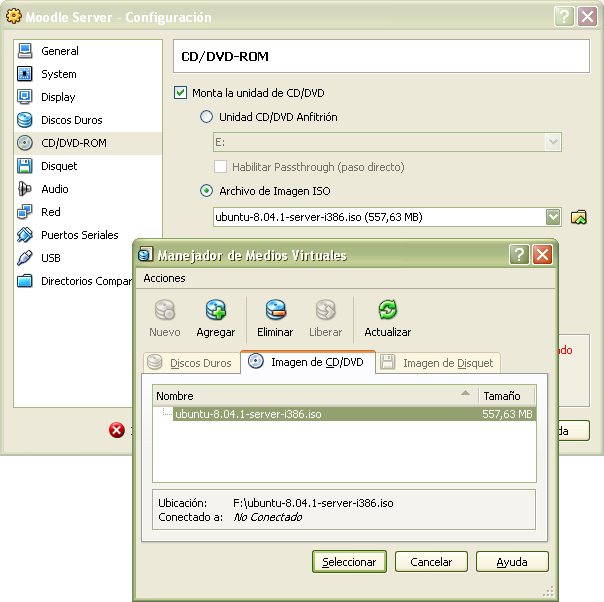Sort list by Nombre column header
Screen dimensions: 604x602
(315, 396)
